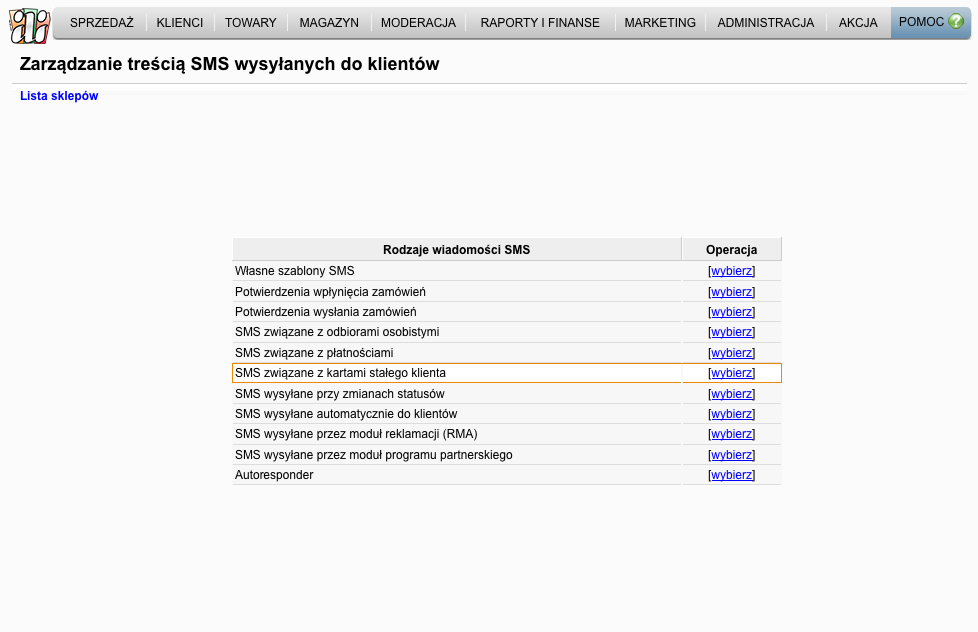Go to Lista sklepów link
This screenshot has width=978, height=632.
[x=59, y=96]
